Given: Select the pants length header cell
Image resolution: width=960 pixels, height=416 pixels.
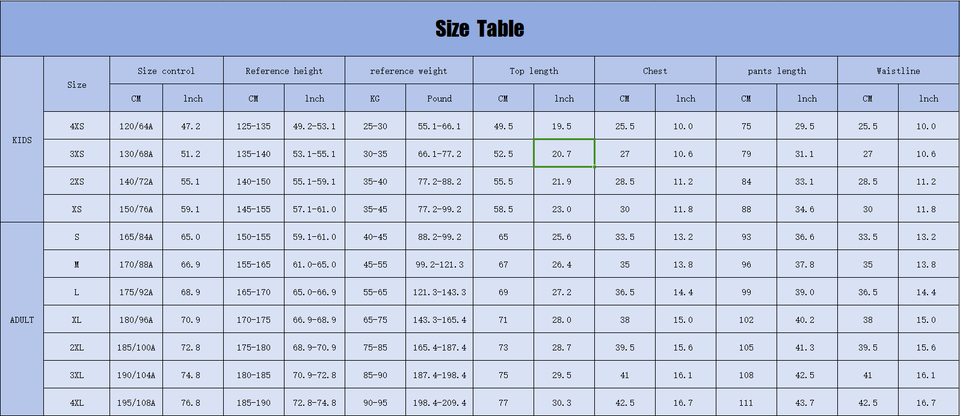Looking at the screenshot, I should click(x=776, y=71).
